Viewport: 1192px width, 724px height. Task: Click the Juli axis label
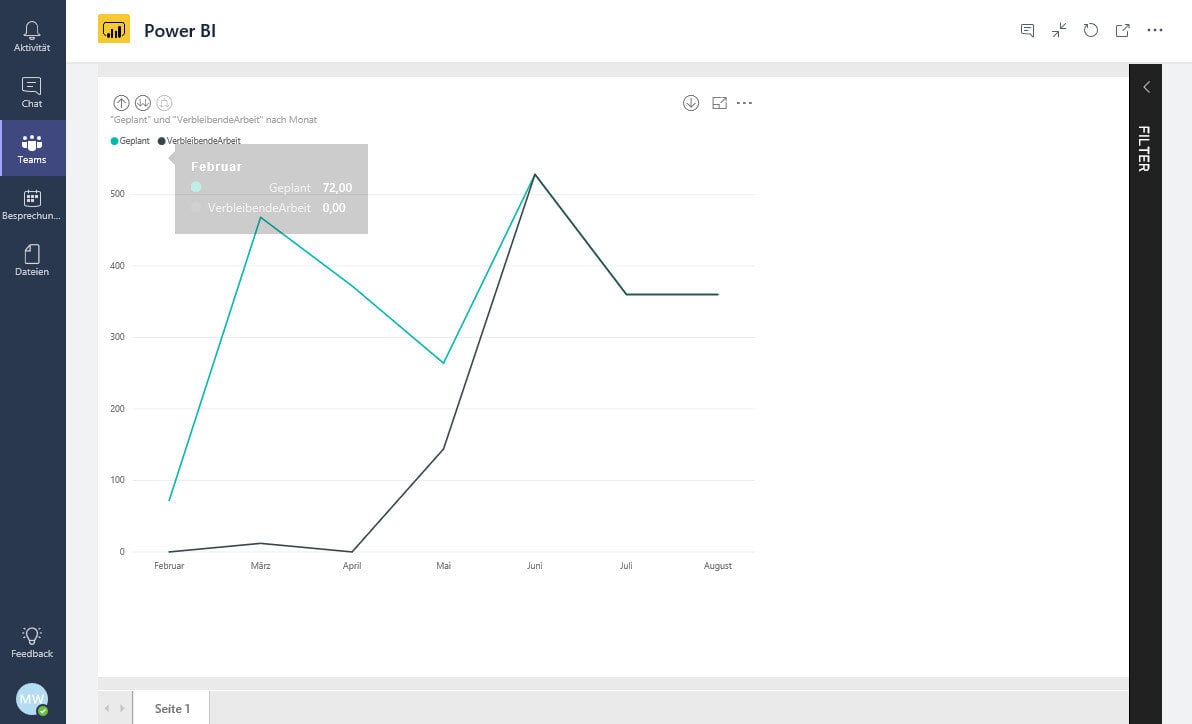click(626, 565)
